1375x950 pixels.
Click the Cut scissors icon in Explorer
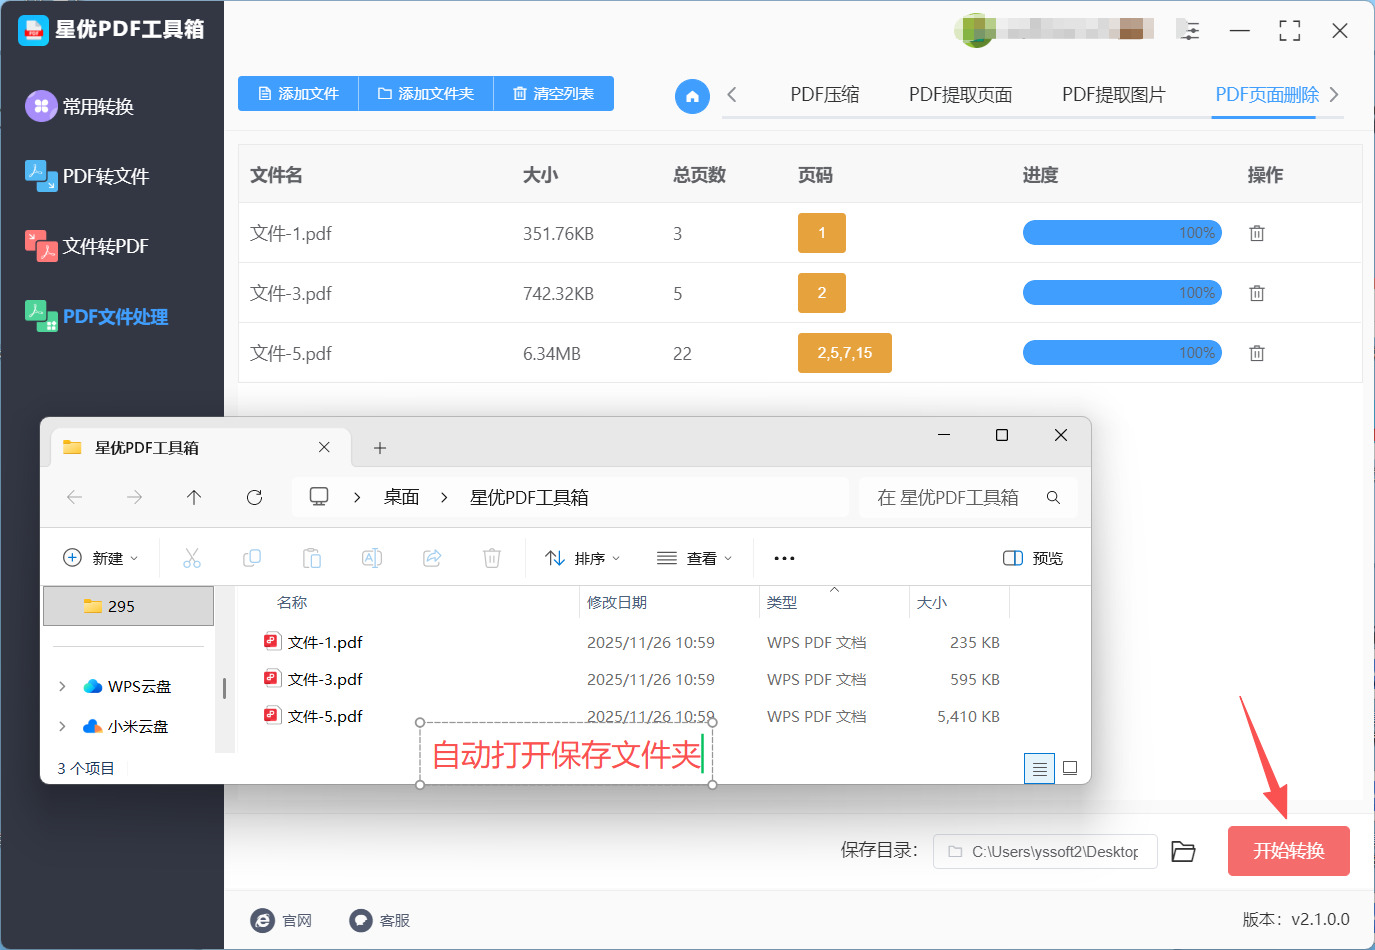coord(192,558)
